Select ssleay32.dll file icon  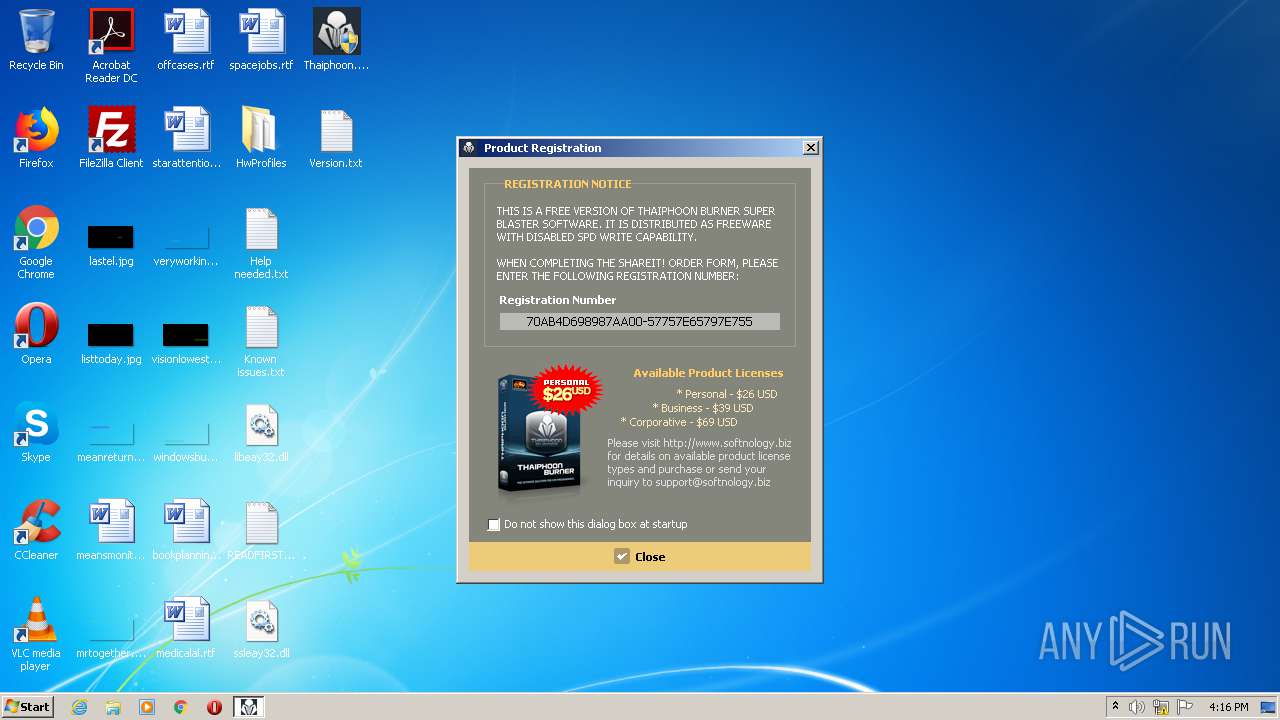[x=261, y=628]
